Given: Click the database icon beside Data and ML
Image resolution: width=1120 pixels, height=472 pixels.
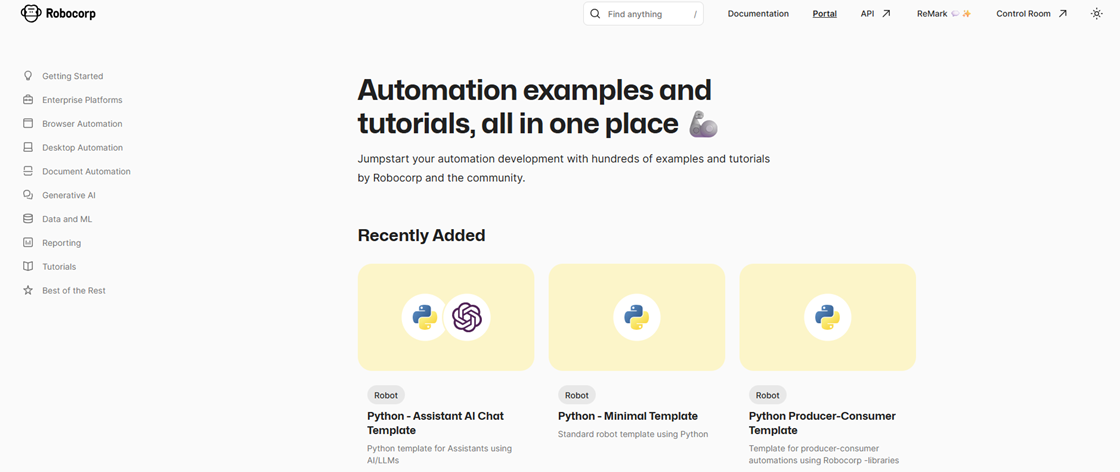Looking at the screenshot, I should (x=28, y=219).
